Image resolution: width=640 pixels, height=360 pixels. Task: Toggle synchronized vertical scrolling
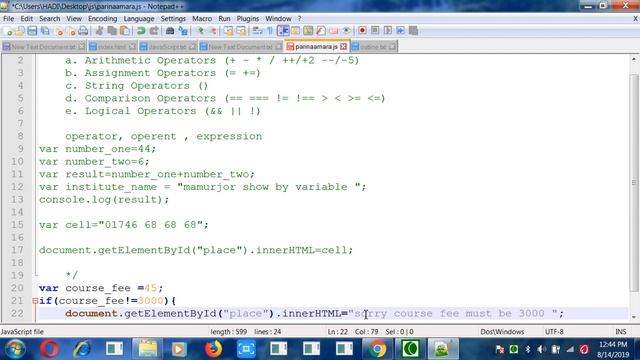click(229, 31)
